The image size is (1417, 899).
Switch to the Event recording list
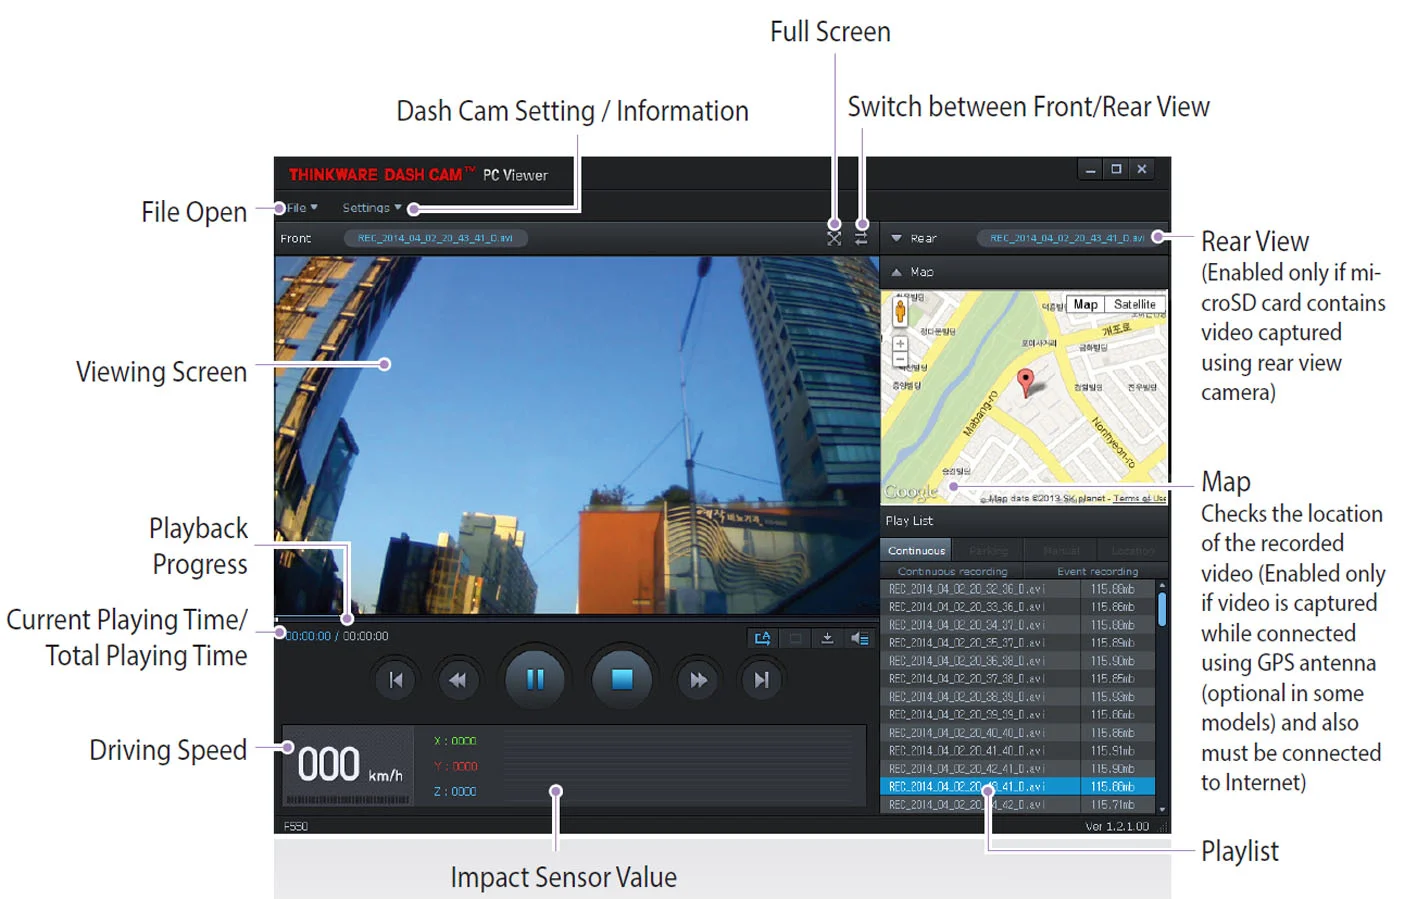tap(1097, 571)
